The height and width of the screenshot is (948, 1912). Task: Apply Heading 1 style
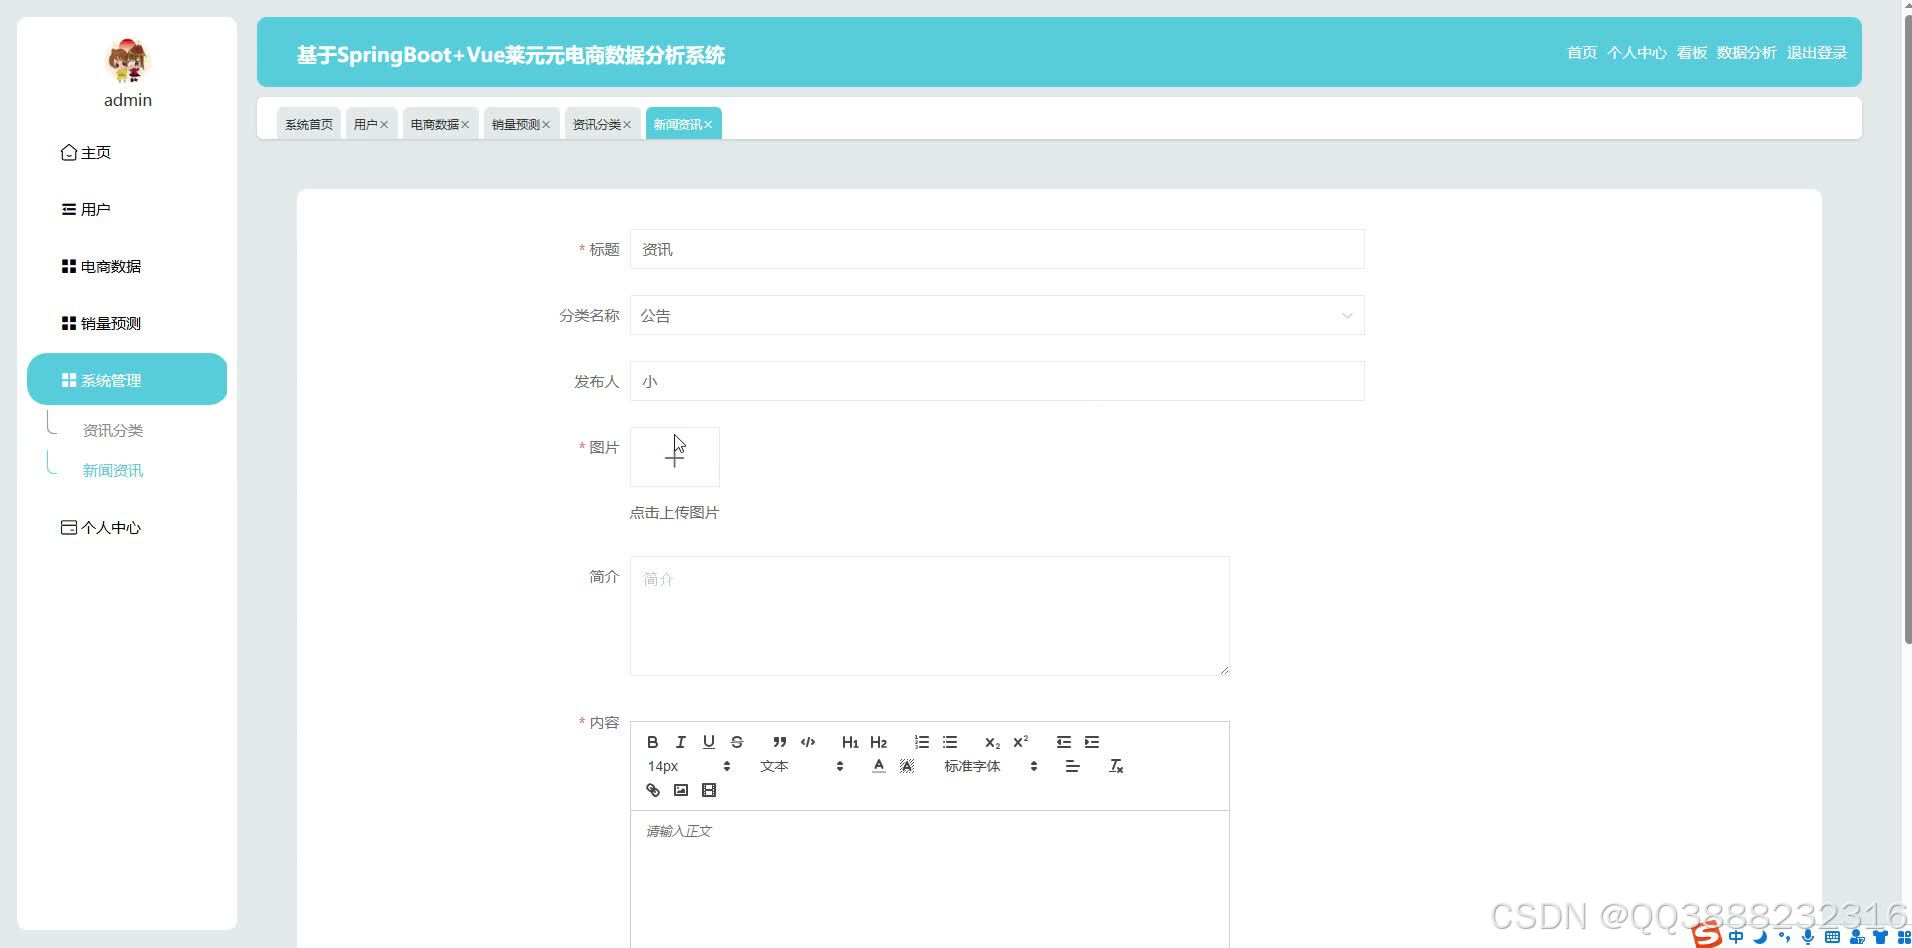click(850, 742)
